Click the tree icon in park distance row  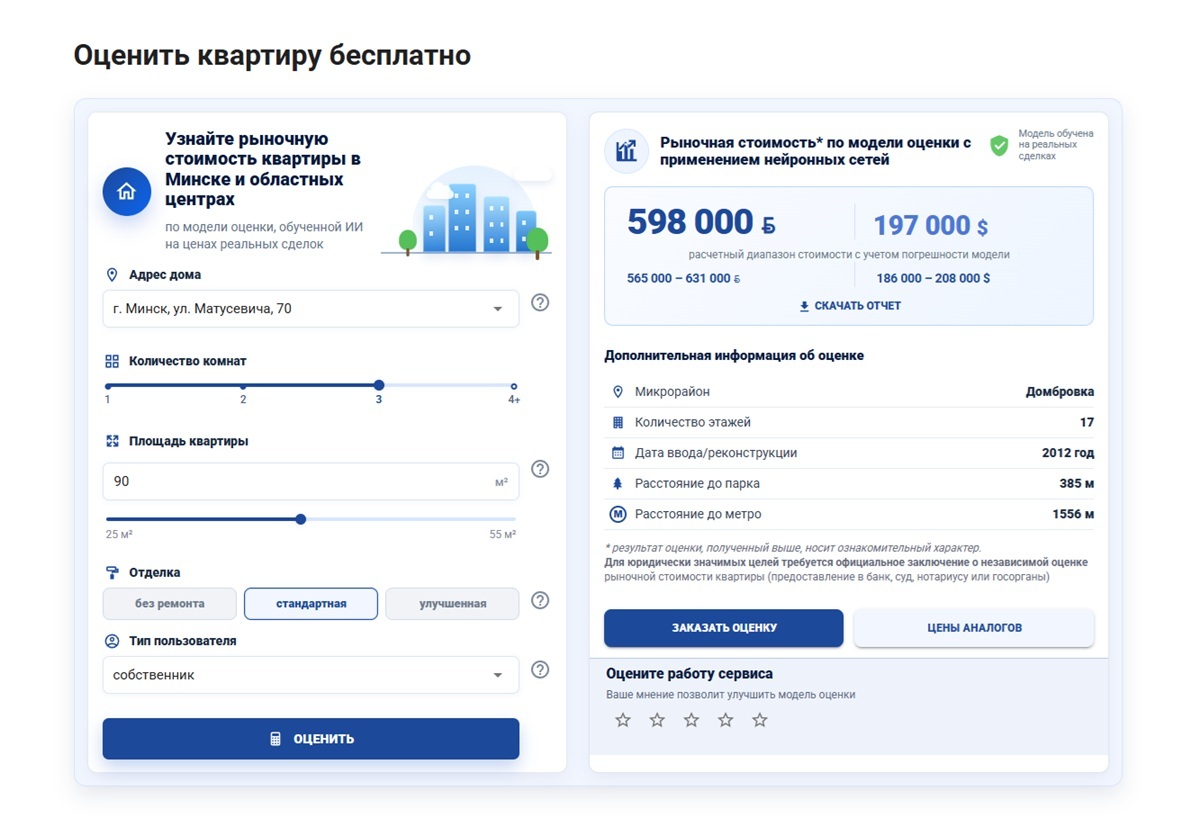[618, 484]
